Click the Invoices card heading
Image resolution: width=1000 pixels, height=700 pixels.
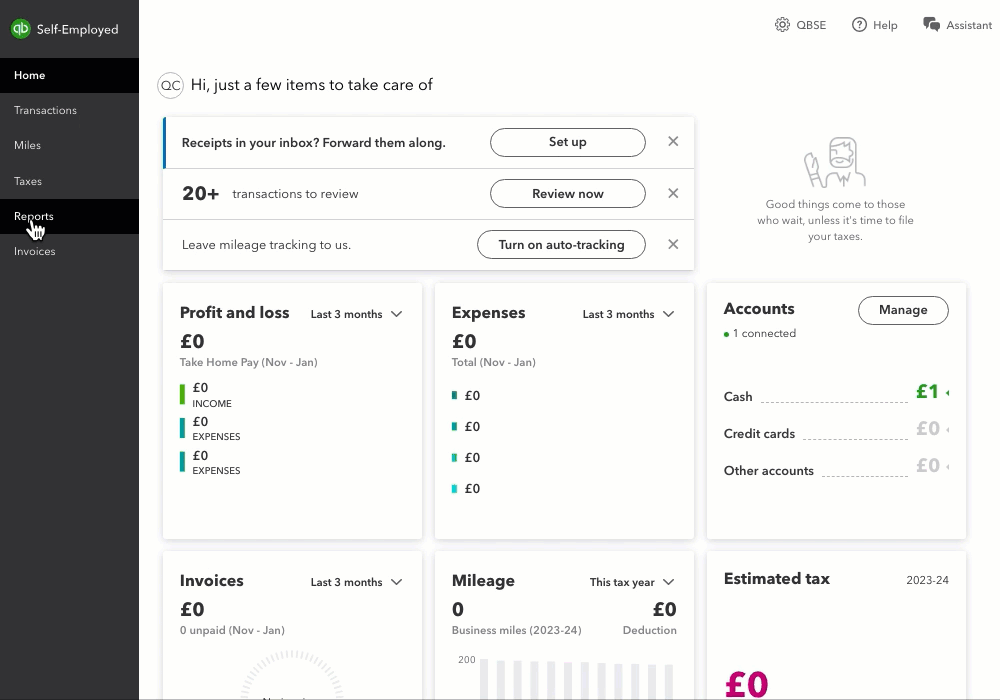click(x=212, y=581)
